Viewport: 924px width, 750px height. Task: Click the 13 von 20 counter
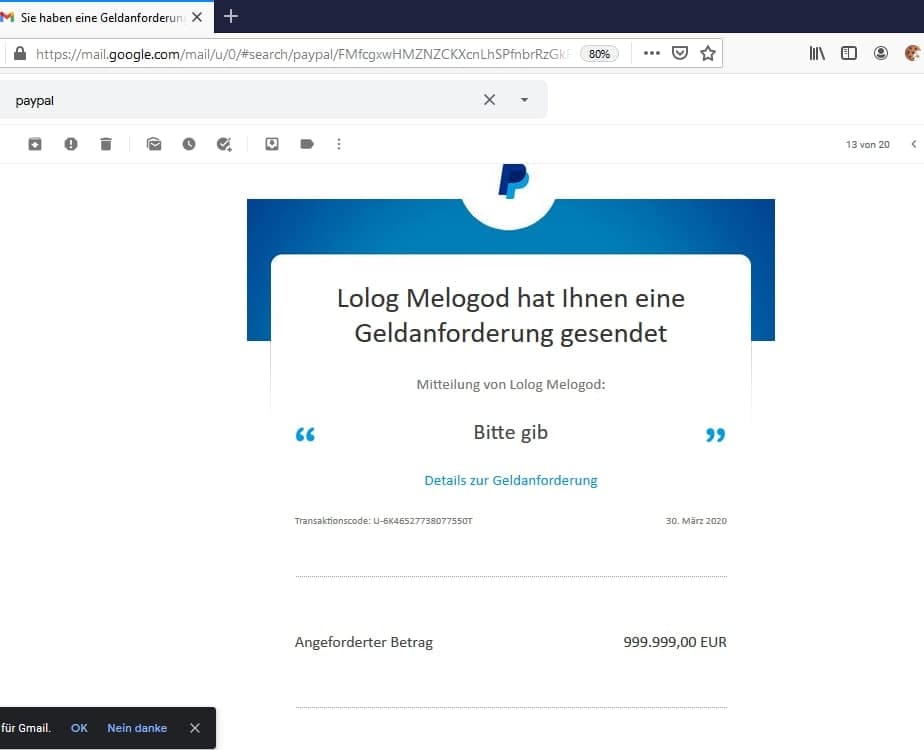(867, 144)
